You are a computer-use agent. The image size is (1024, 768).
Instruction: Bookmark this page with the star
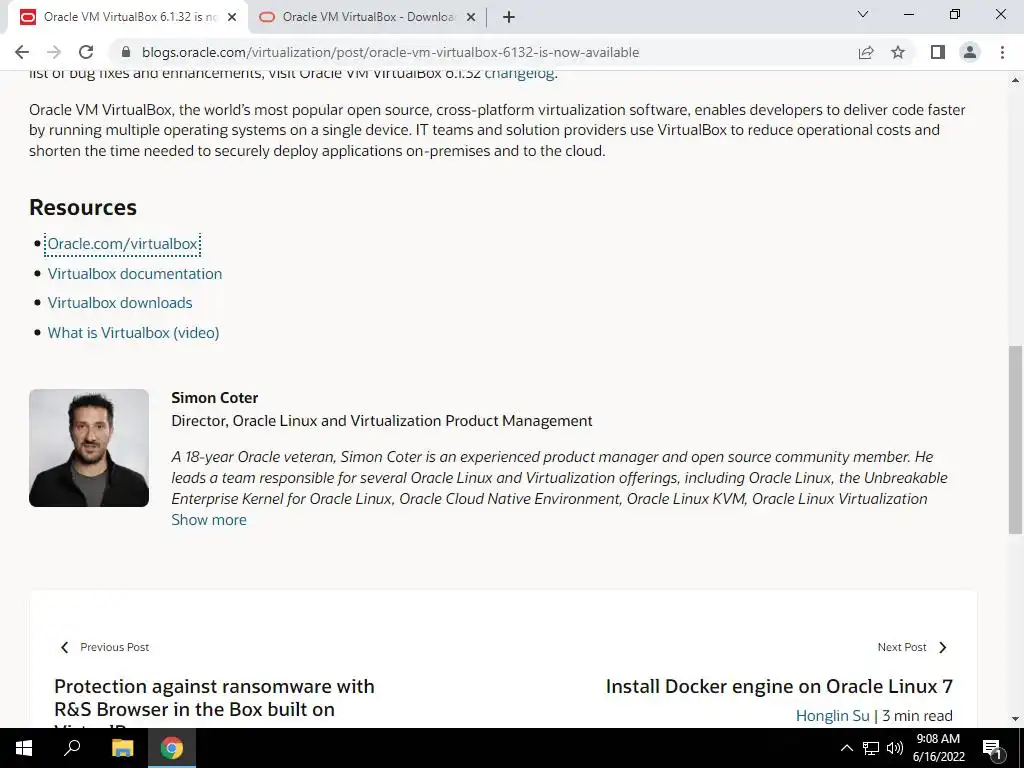pos(898,52)
